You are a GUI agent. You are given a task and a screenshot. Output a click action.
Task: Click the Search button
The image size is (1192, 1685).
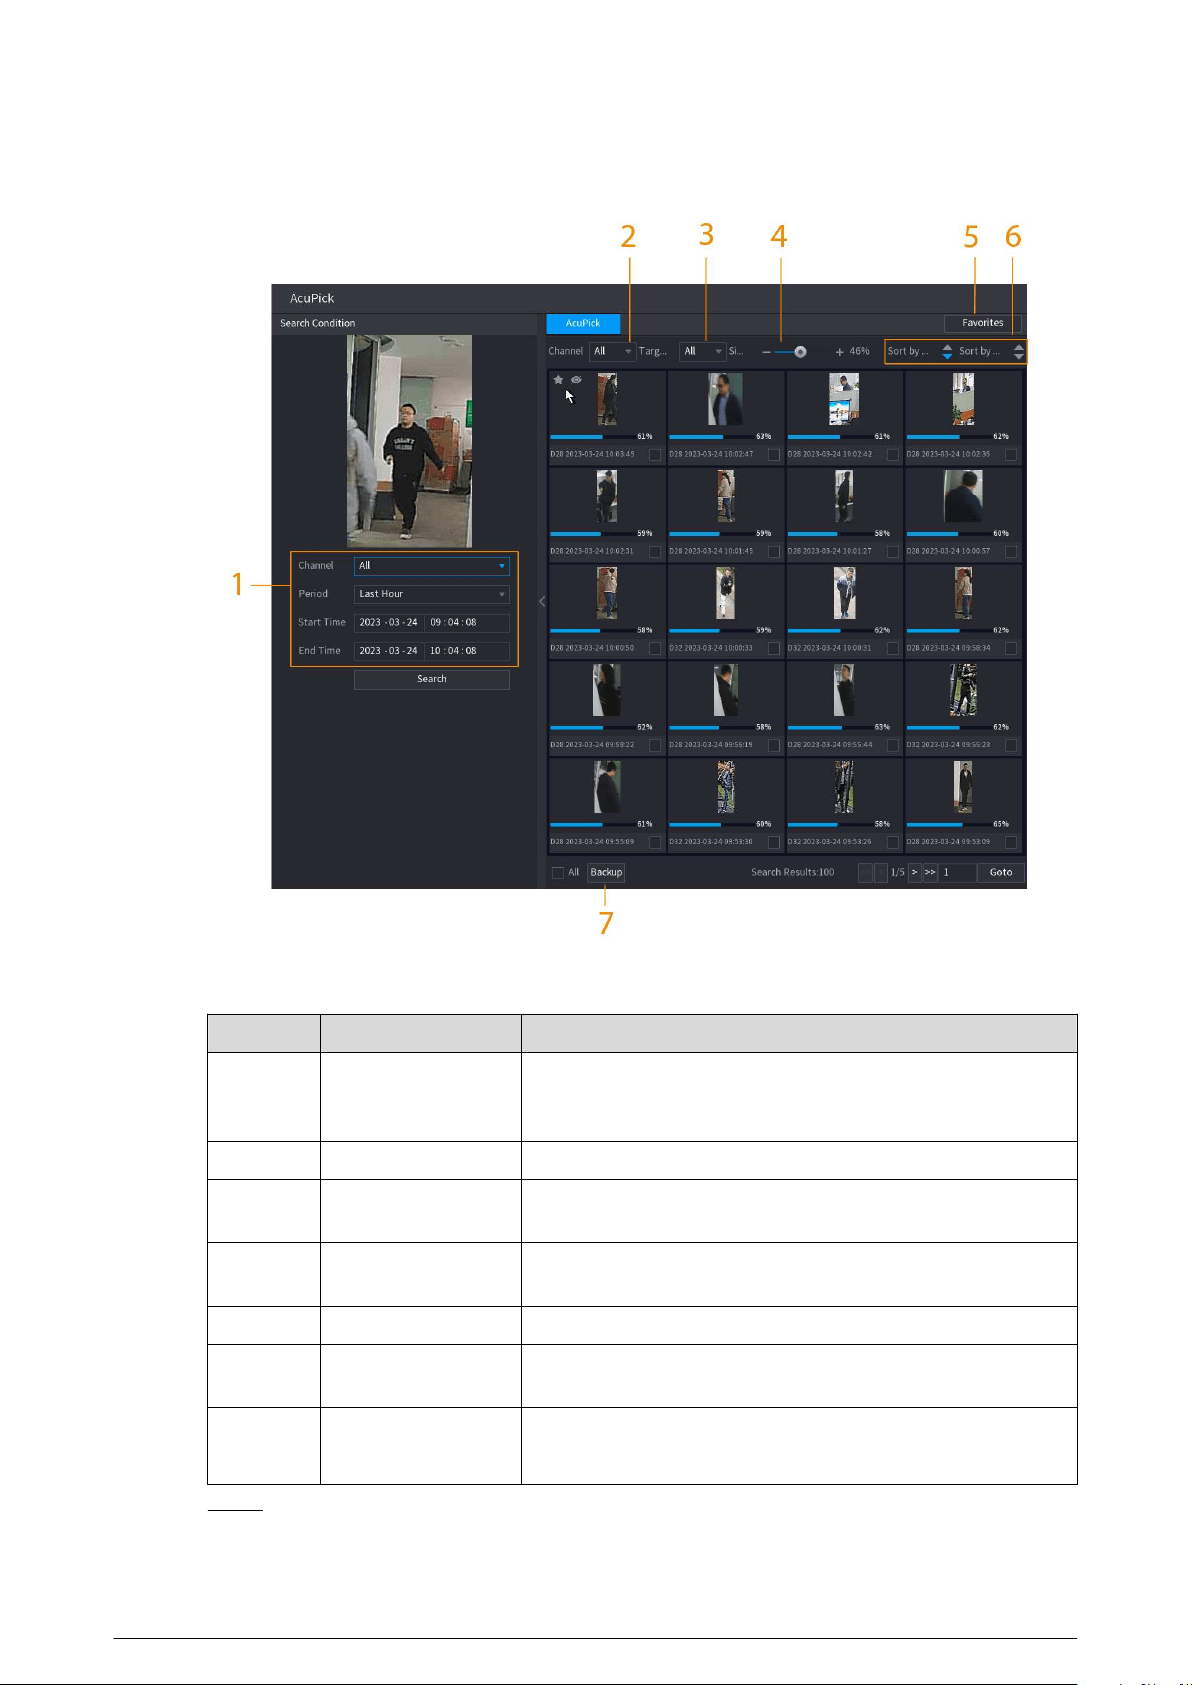tap(432, 679)
